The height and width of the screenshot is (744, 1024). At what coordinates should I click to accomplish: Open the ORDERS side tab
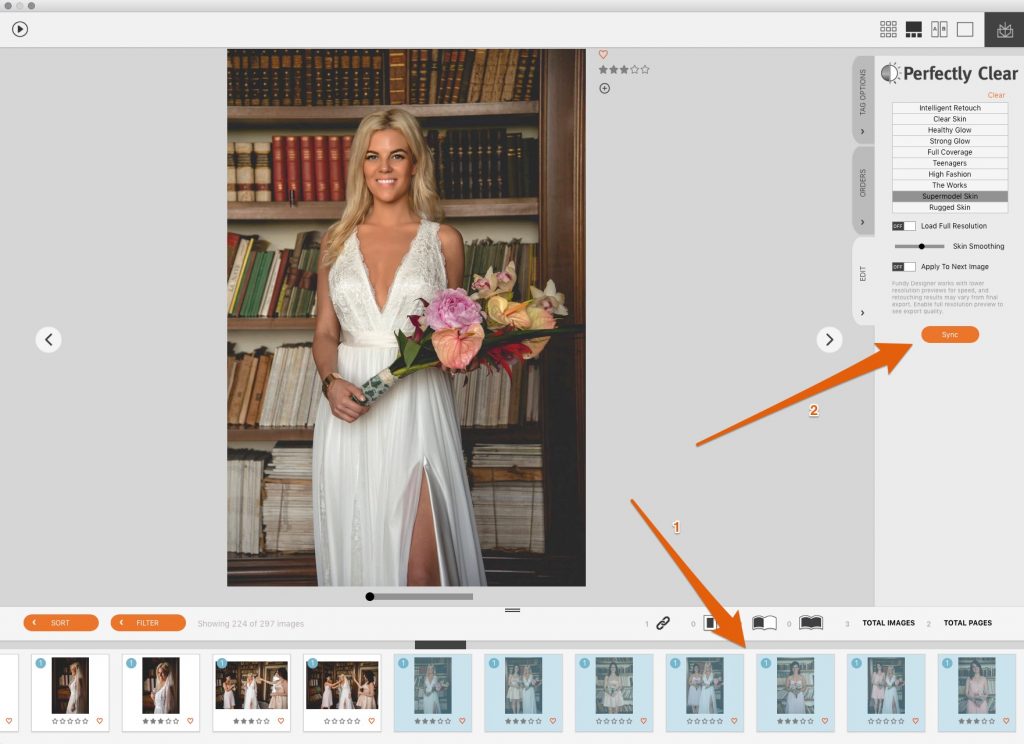[x=863, y=190]
